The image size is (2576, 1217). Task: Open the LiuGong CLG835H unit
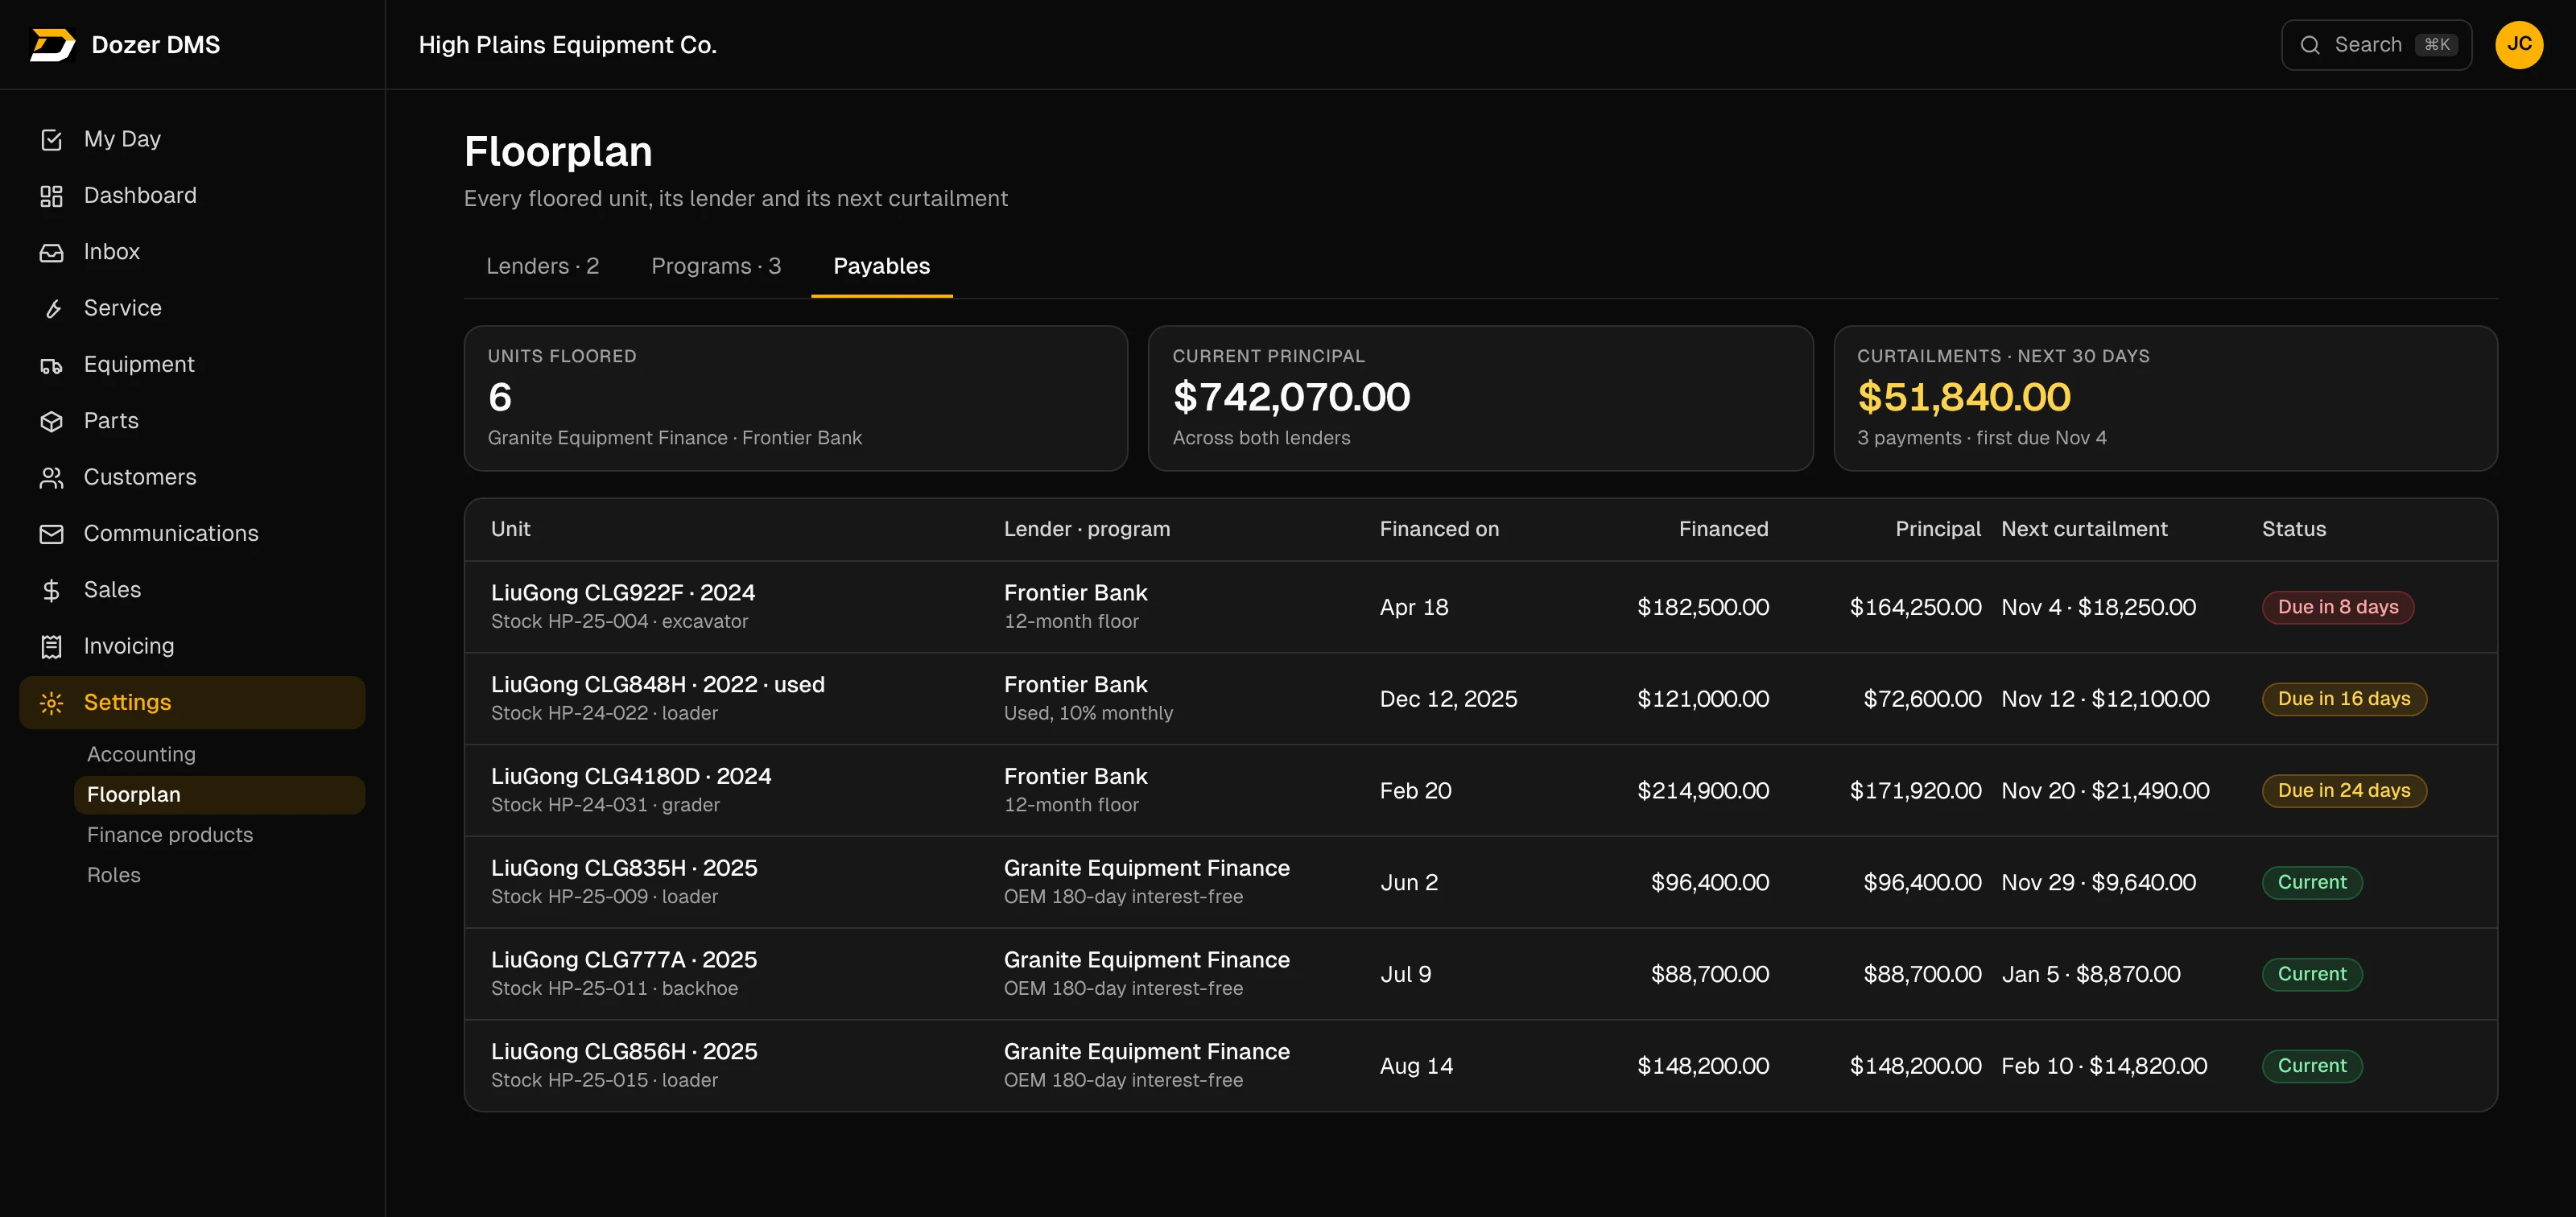1480,883
